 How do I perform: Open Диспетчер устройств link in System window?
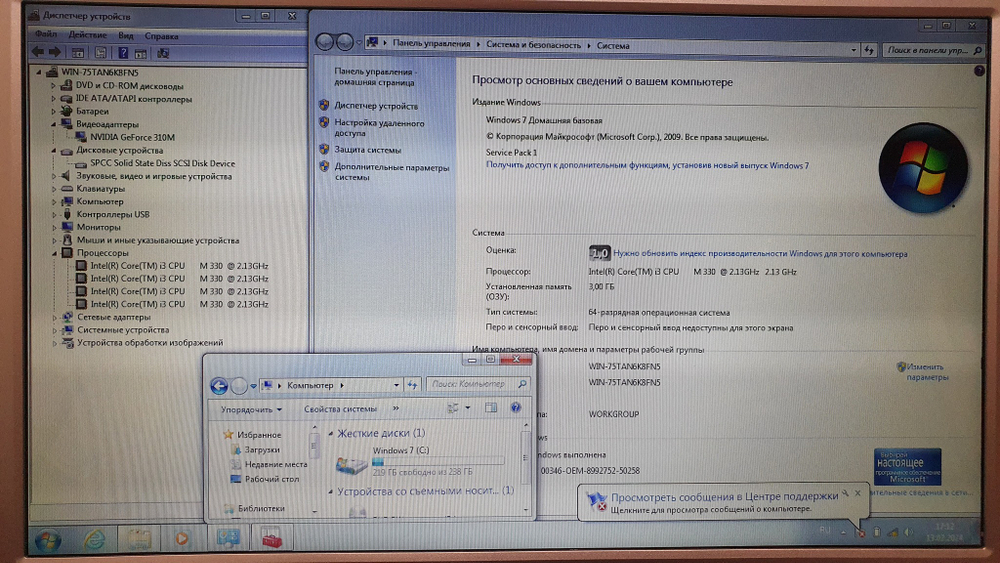pyautogui.click(x=376, y=106)
